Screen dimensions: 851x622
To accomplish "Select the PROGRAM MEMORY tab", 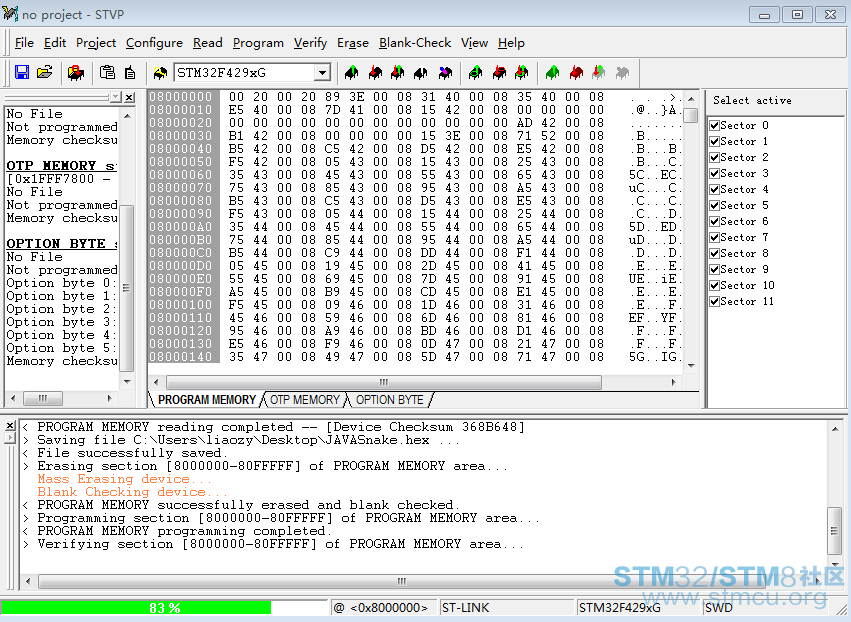I will pyautogui.click(x=207, y=400).
